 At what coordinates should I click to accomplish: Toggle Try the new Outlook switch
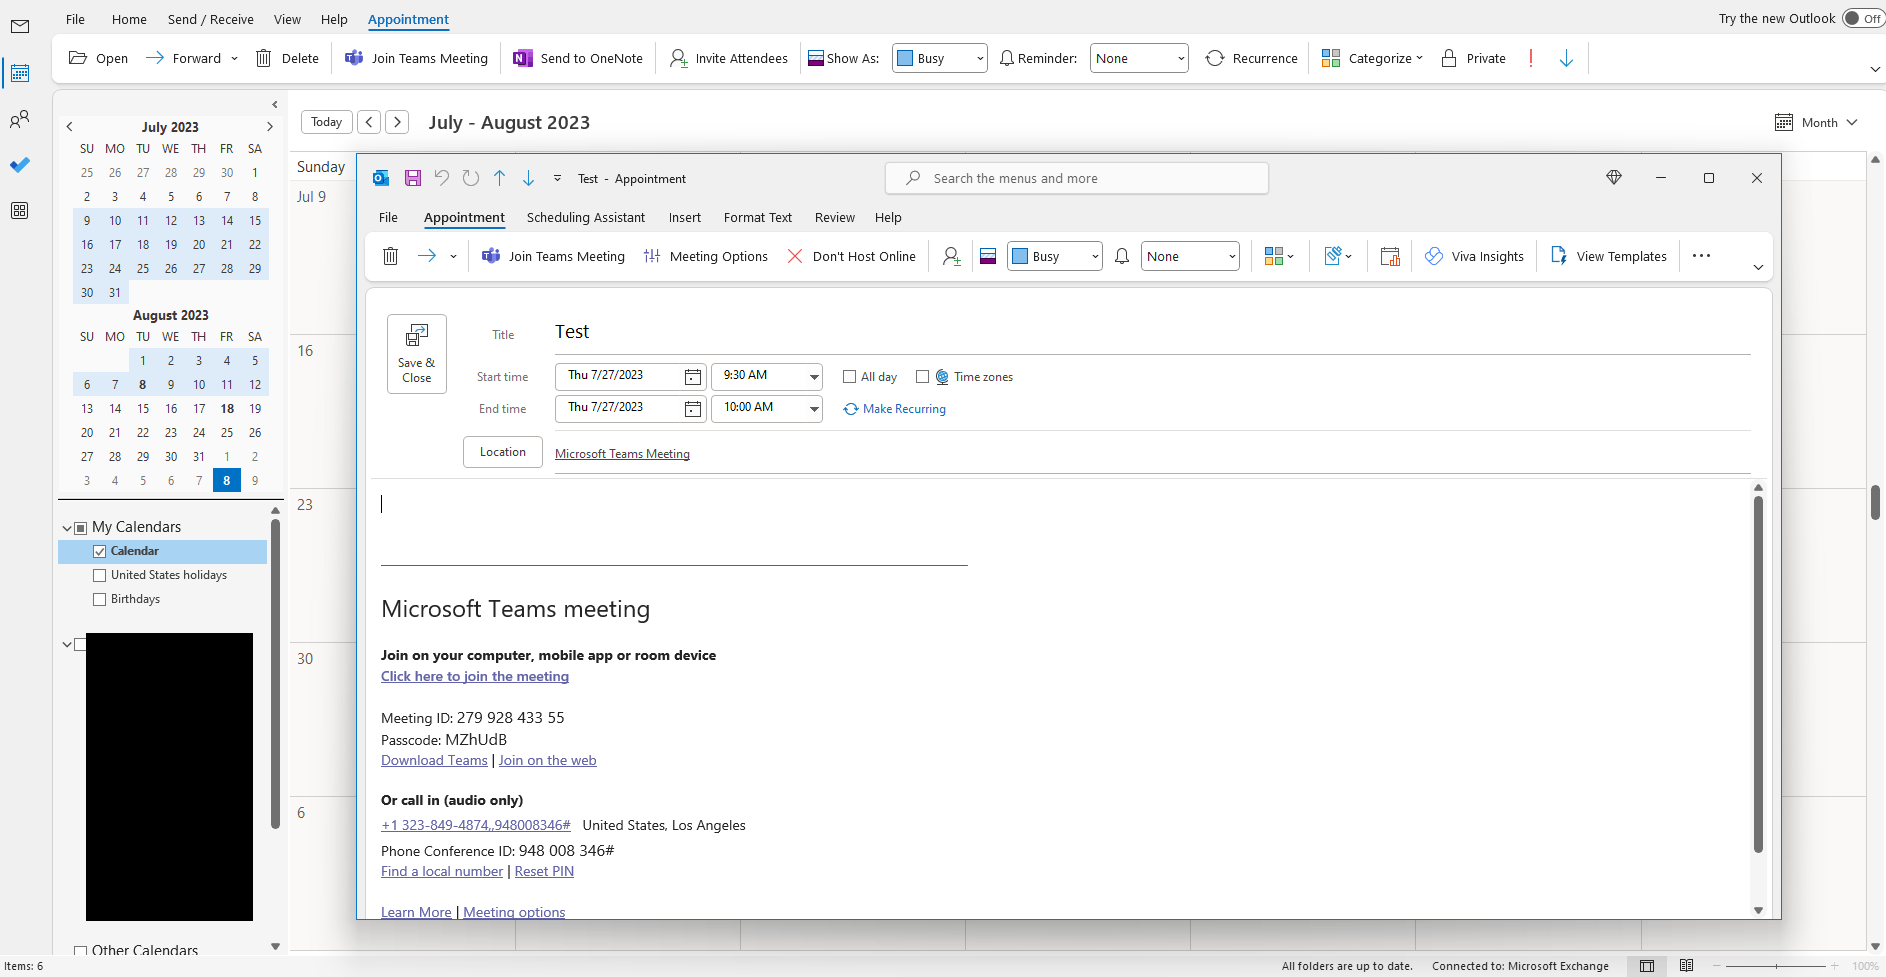coord(1863,19)
